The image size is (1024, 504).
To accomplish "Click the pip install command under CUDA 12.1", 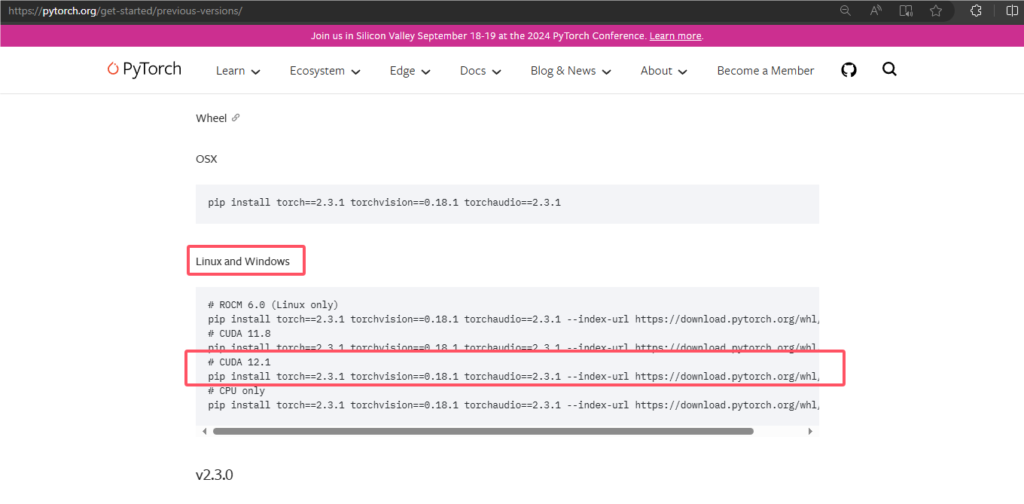I will 513,376.
